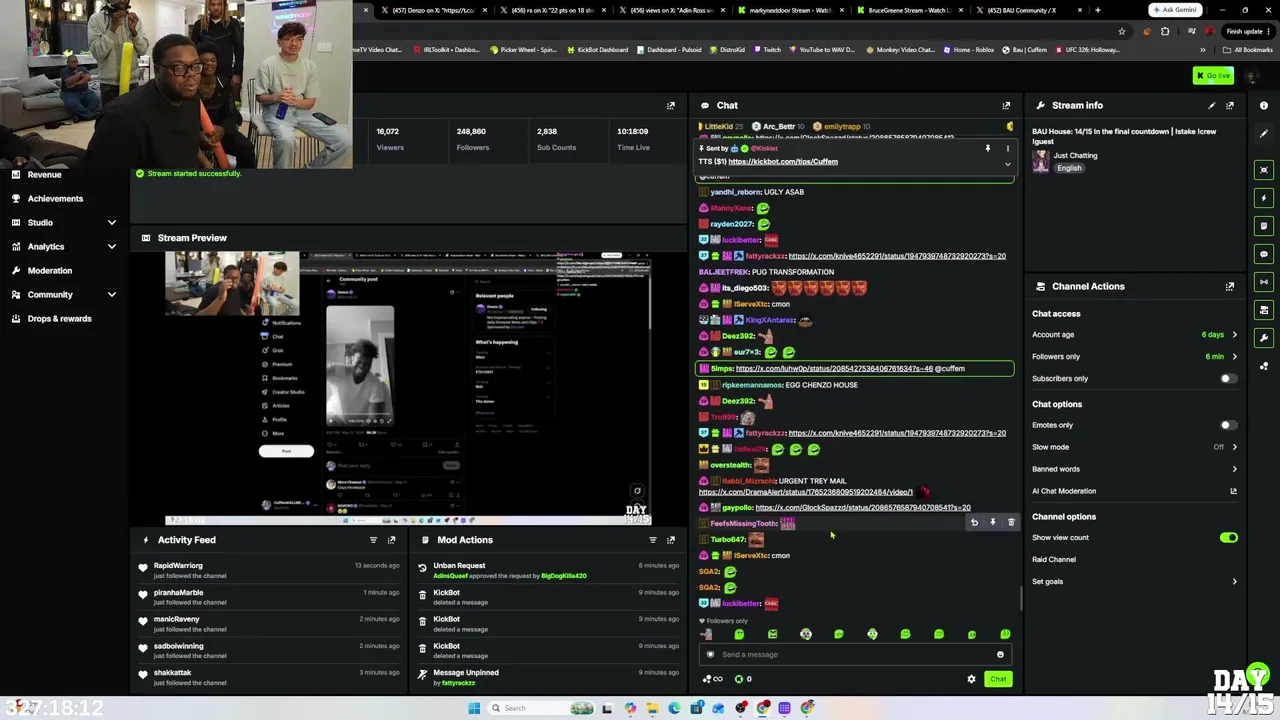This screenshot has height=720, width=1280.
Task: Open the emoji picker in message box
Action: [1000, 655]
